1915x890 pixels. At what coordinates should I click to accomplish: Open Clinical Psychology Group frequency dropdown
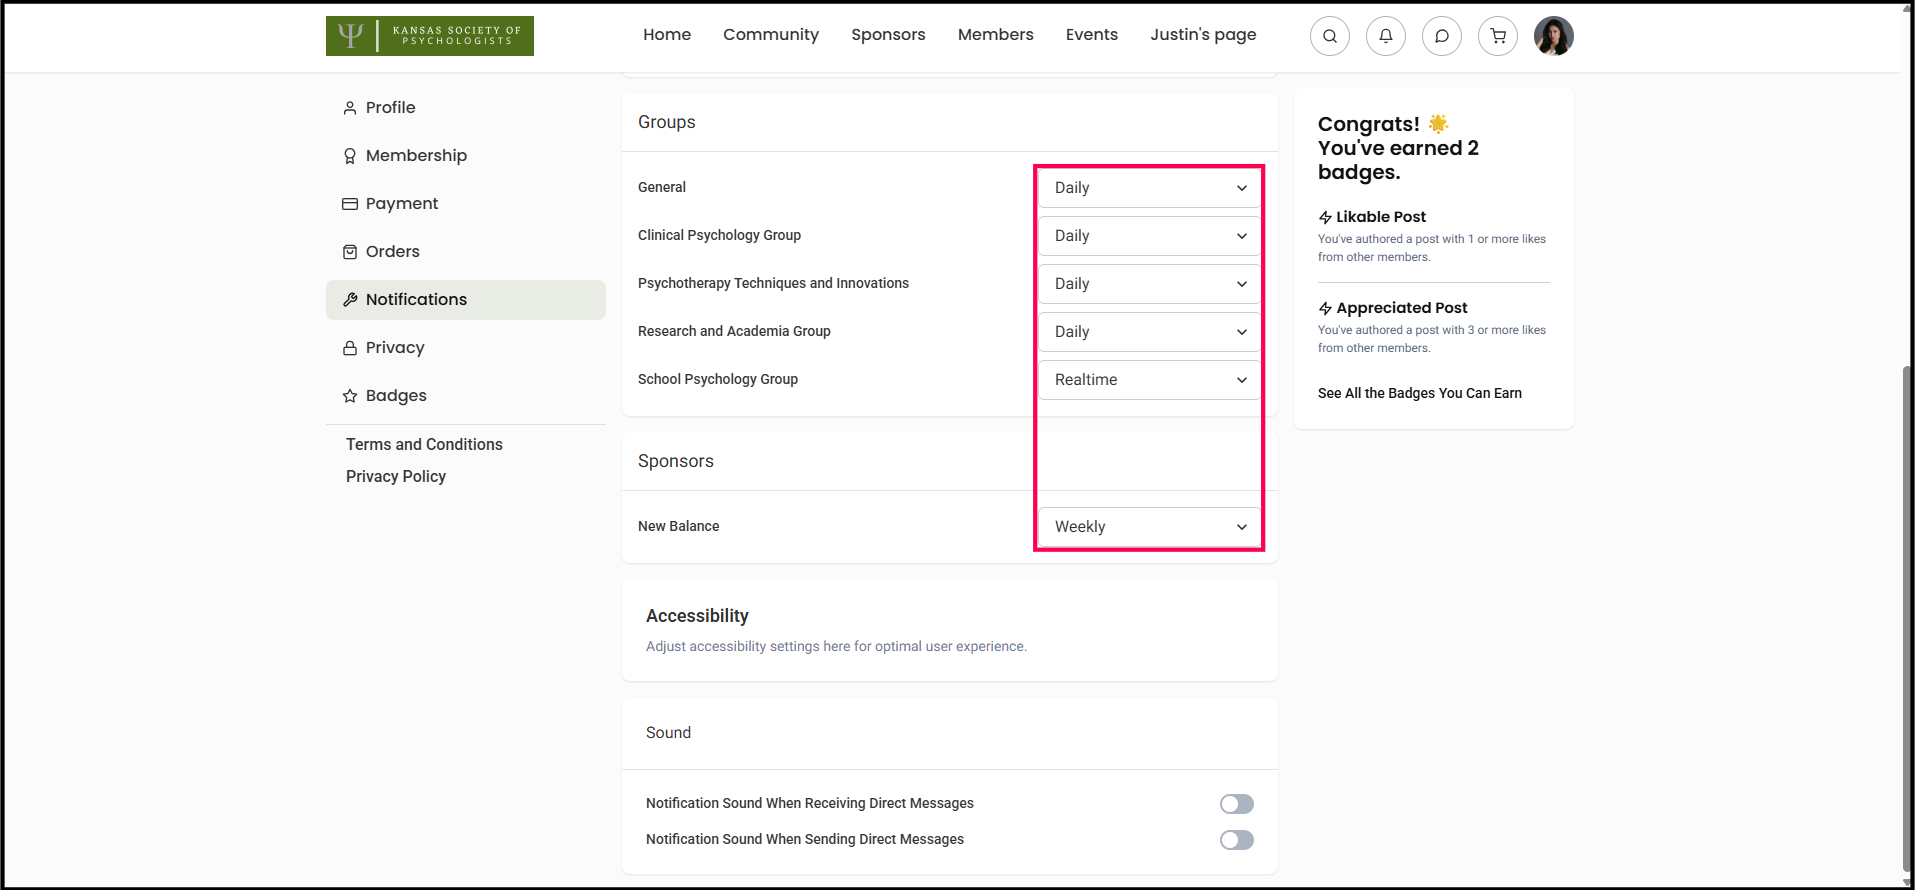pyautogui.click(x=1149, y=236)
